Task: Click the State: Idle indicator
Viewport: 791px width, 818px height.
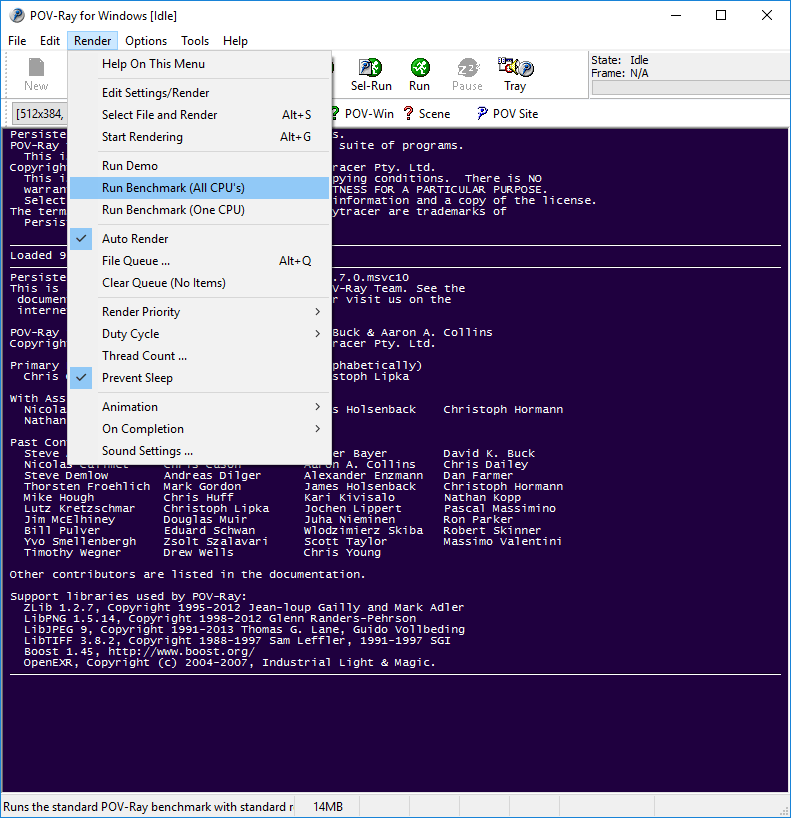Action: click(619, 60)
